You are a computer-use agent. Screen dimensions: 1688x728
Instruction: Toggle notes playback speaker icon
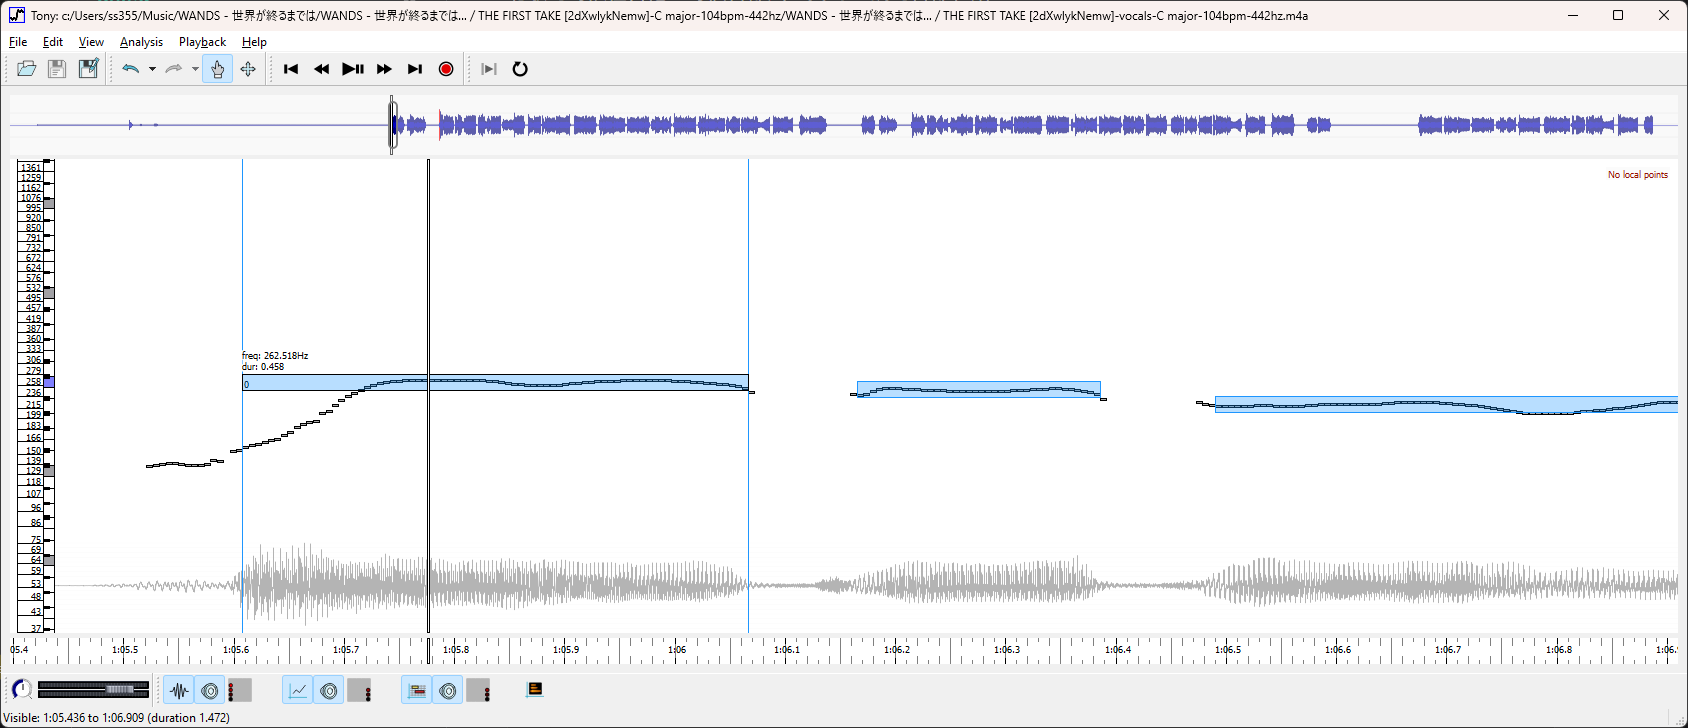(448, 690)
